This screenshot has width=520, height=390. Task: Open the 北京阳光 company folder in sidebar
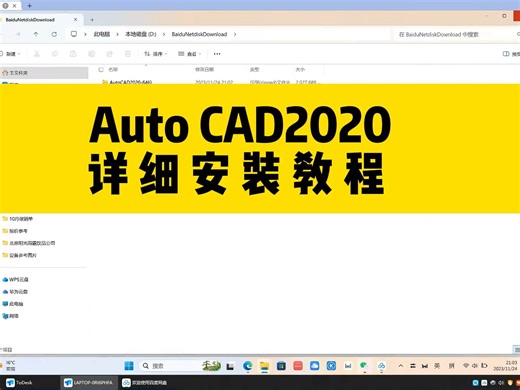[29, 243]
